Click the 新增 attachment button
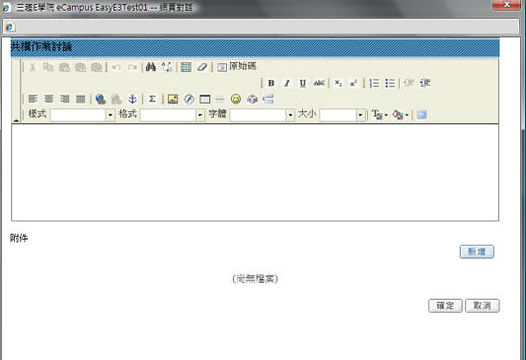Image resolution: width=526 pixels, height=360 pixels. [x=477, y=252]
